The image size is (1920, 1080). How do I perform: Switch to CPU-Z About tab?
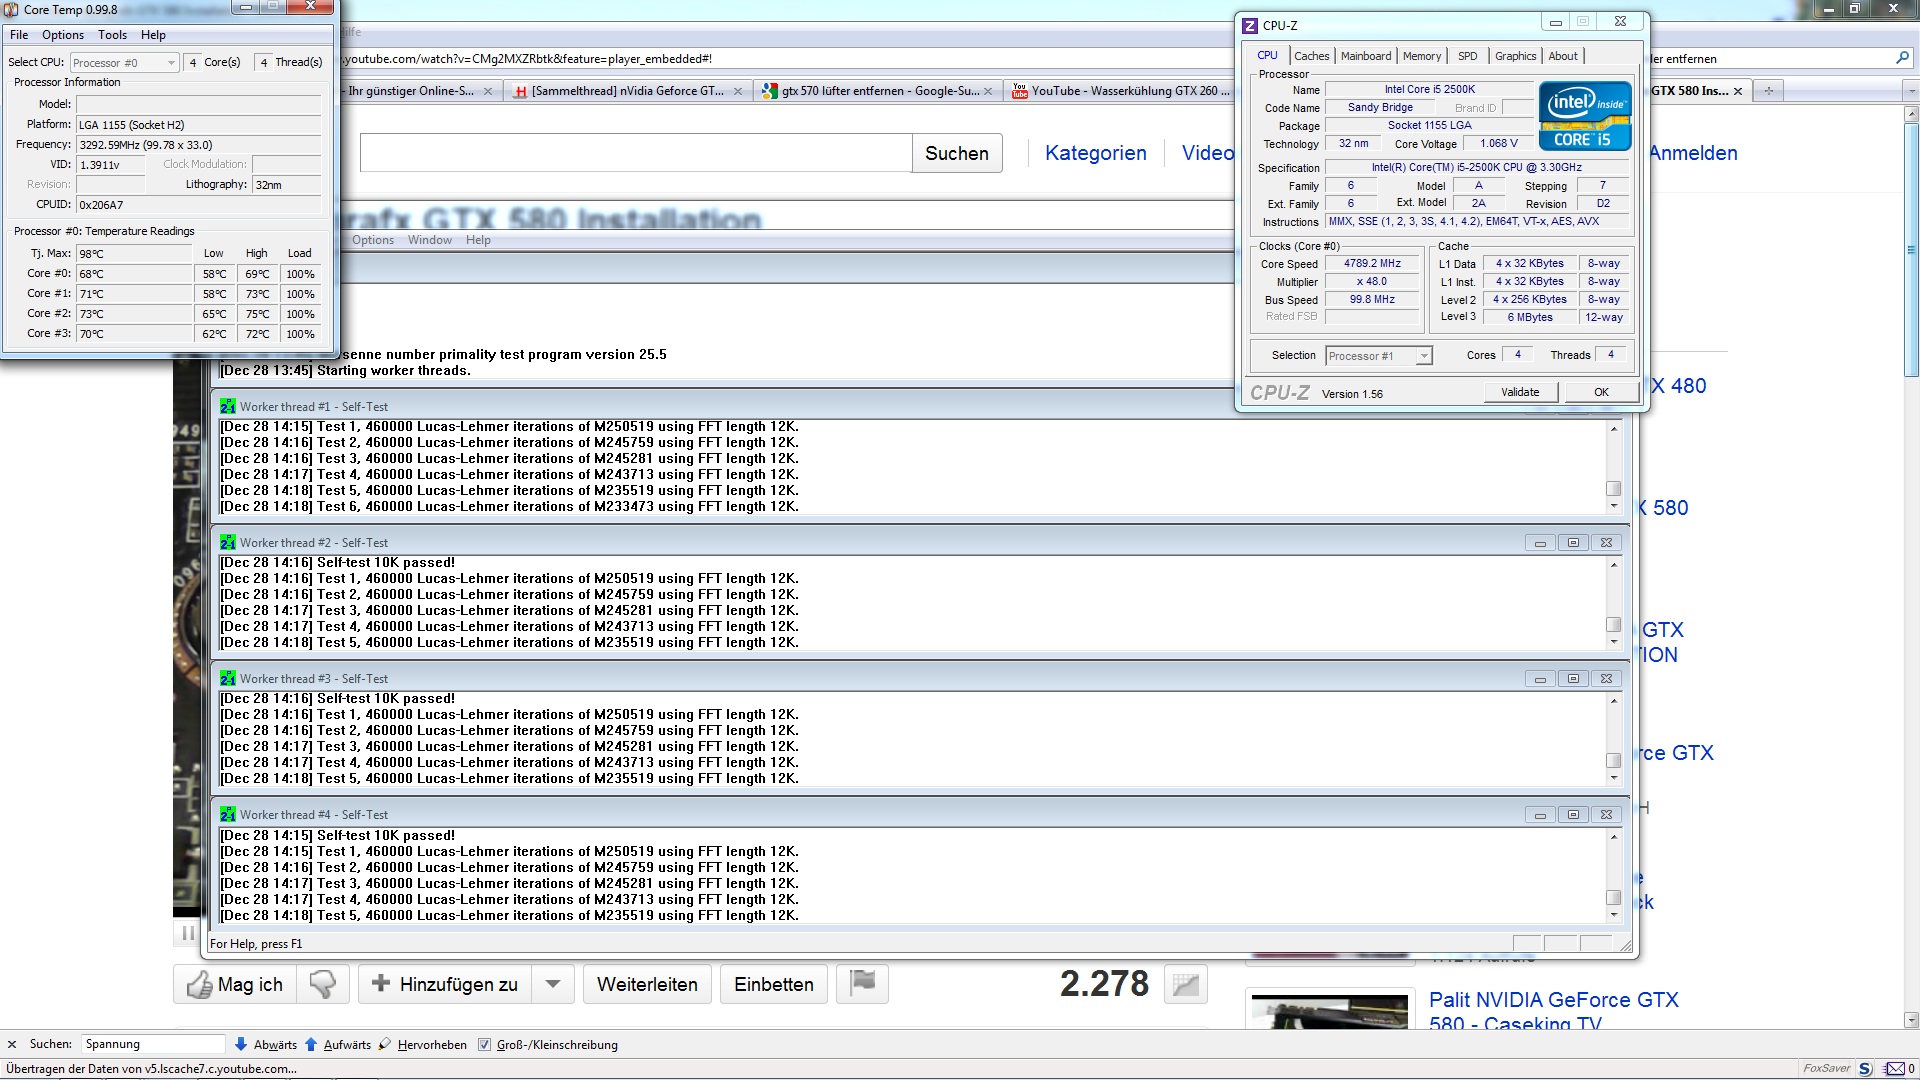coord(1563,56)
